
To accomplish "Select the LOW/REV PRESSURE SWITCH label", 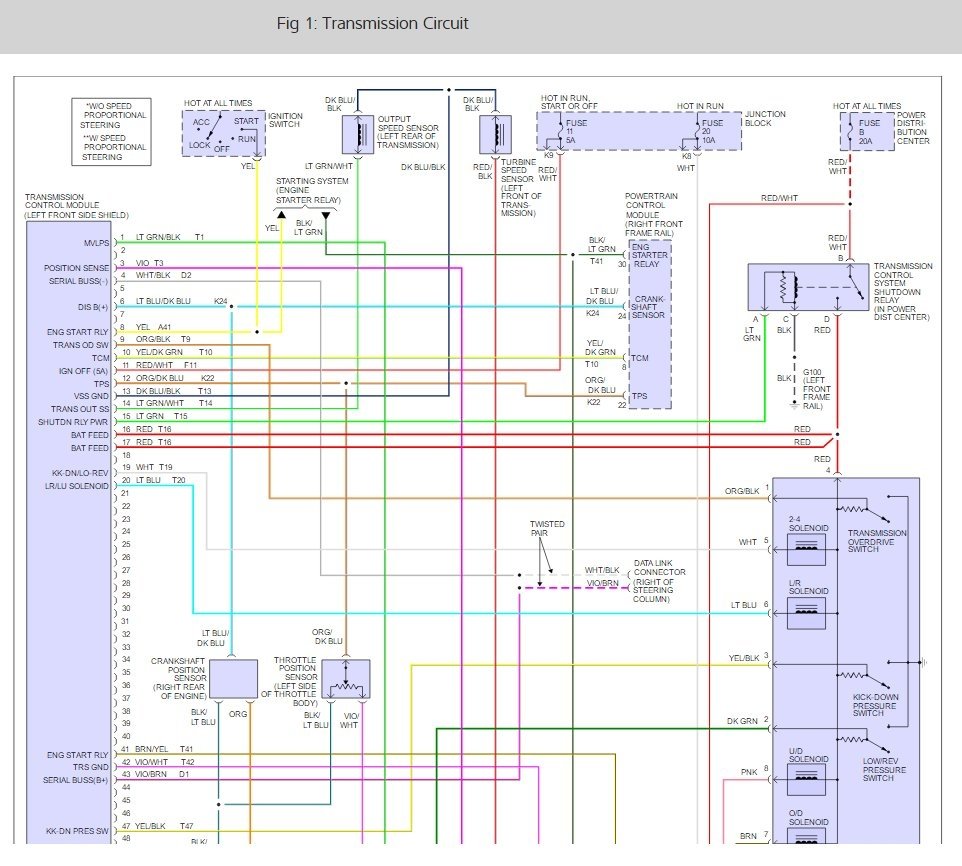I will (883, 769).
